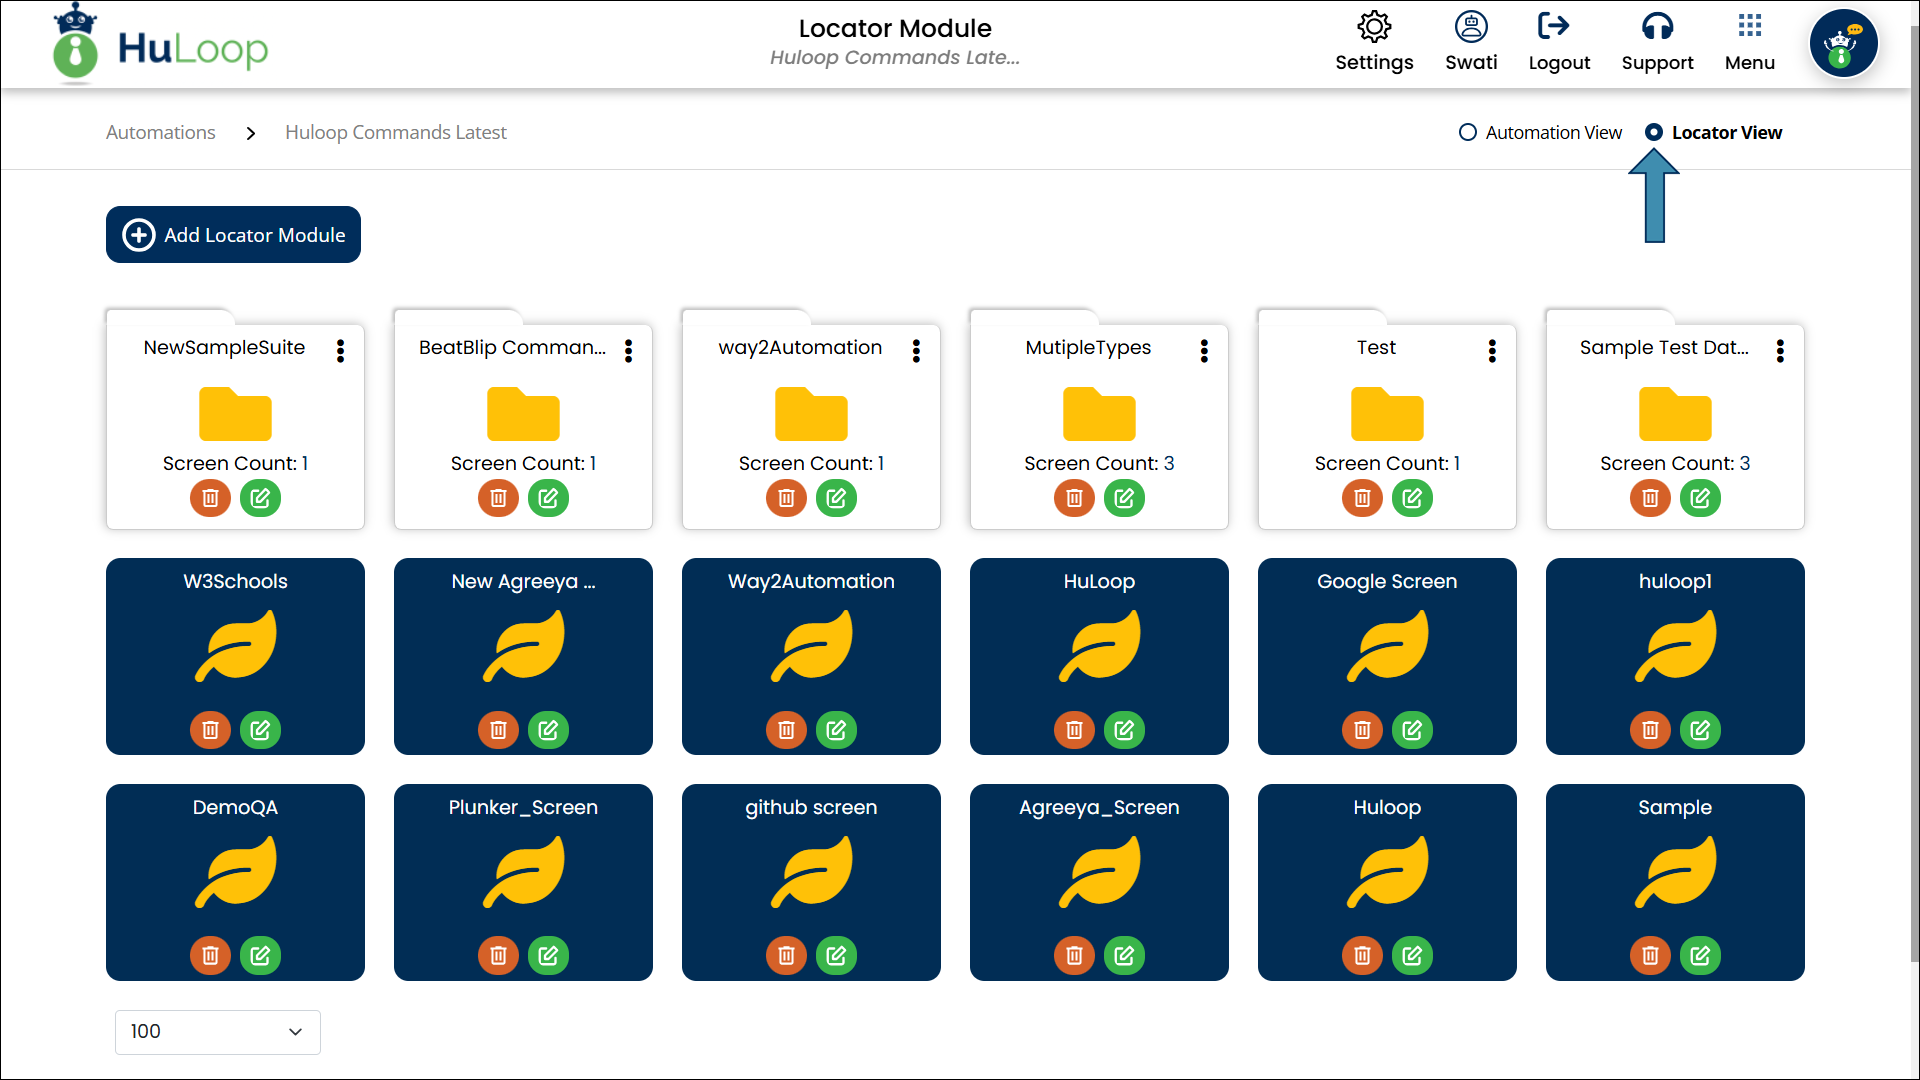
Task: Go to Automations breadcrumb link
Action: click(160, 132)
